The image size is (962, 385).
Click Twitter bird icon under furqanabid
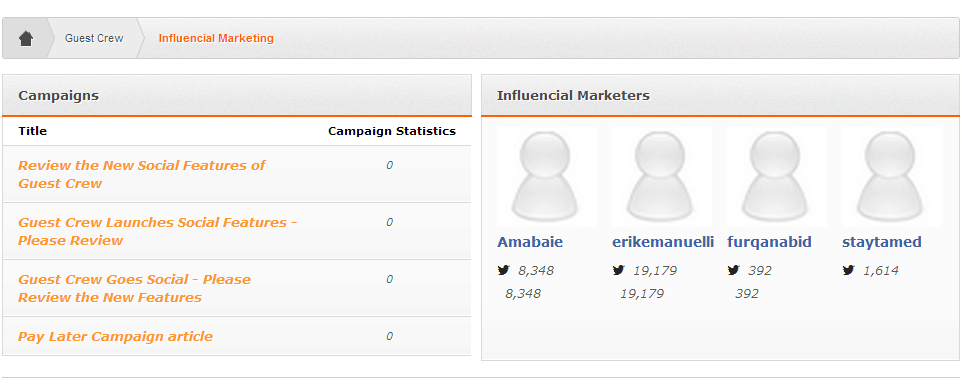(734, 270)
